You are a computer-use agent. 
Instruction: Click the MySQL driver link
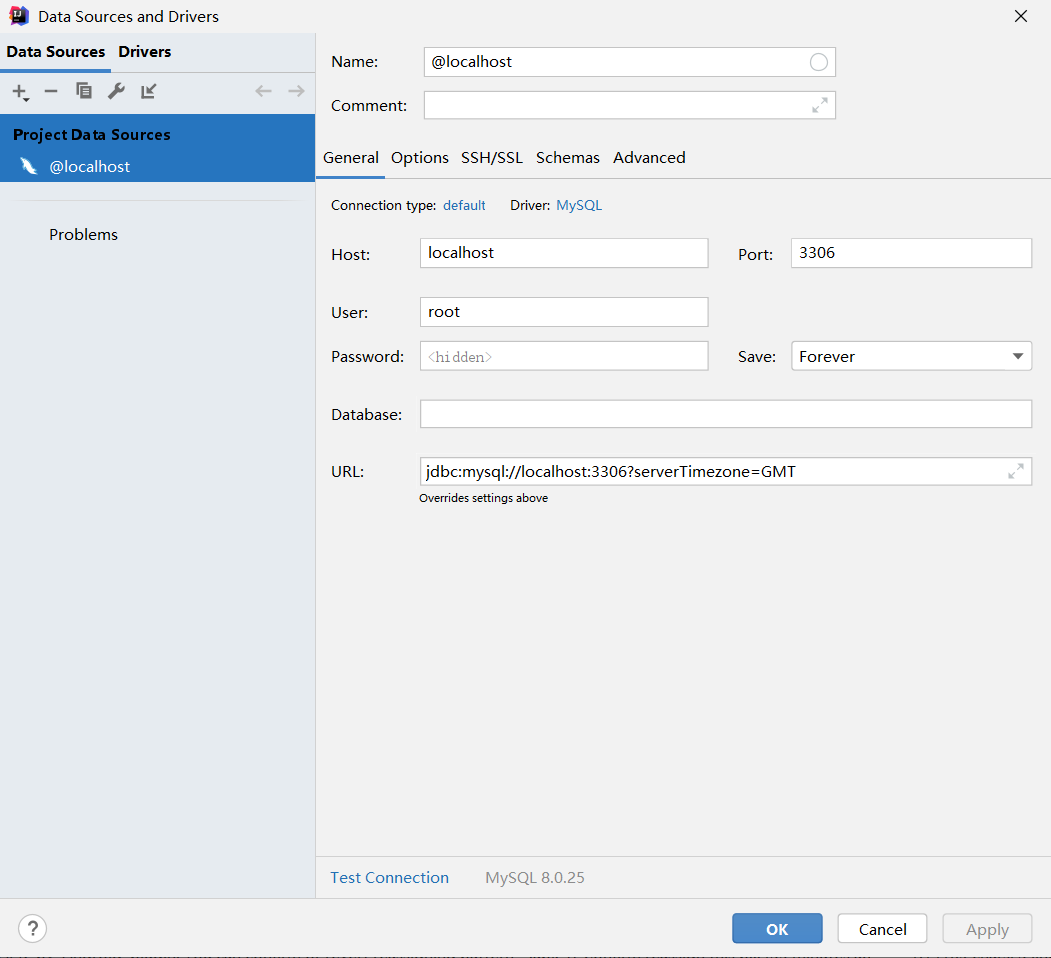[579, 206]
